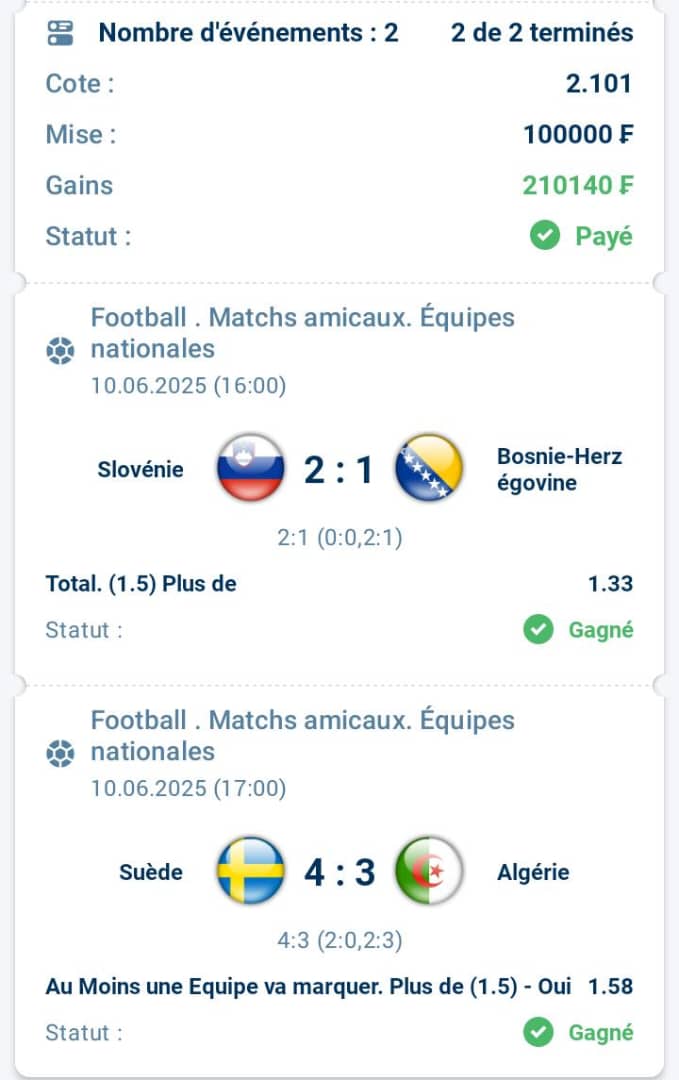Tap the Bosnia-Herzegovina flag icon
Screen dimensions: 679x1080
tap(429, 468)
